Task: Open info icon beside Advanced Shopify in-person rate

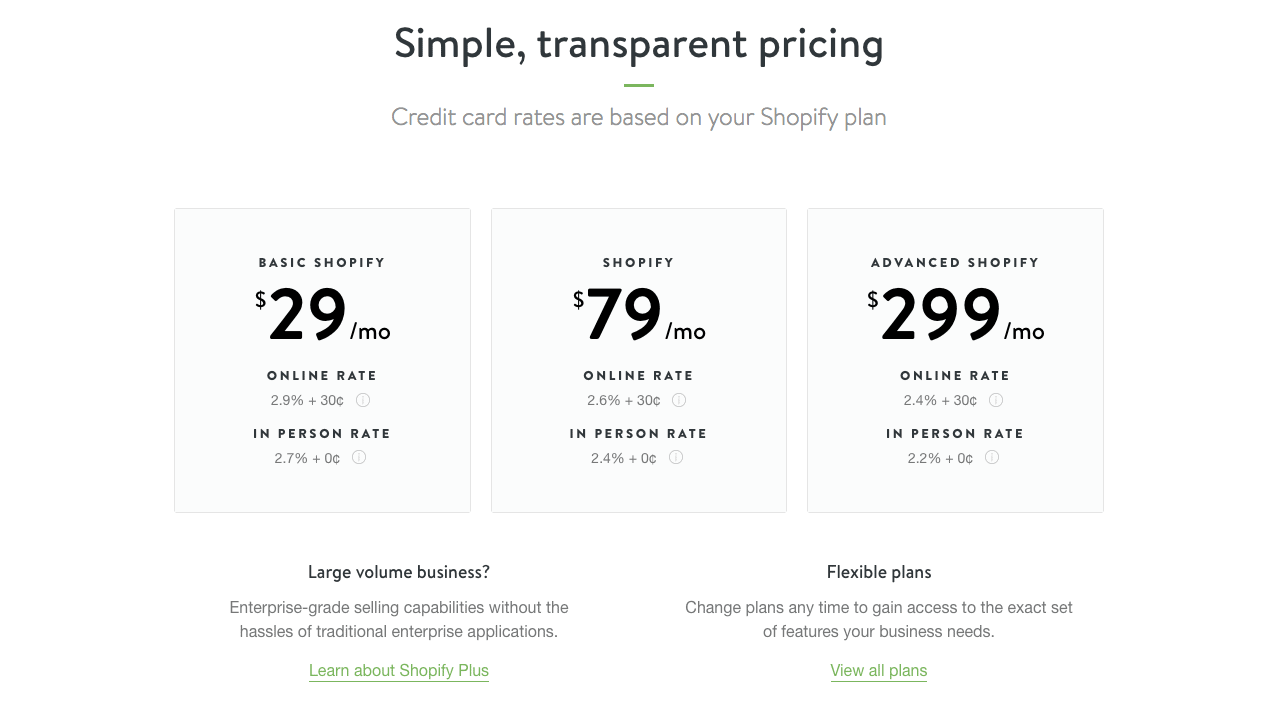Action: click(992, 457)
